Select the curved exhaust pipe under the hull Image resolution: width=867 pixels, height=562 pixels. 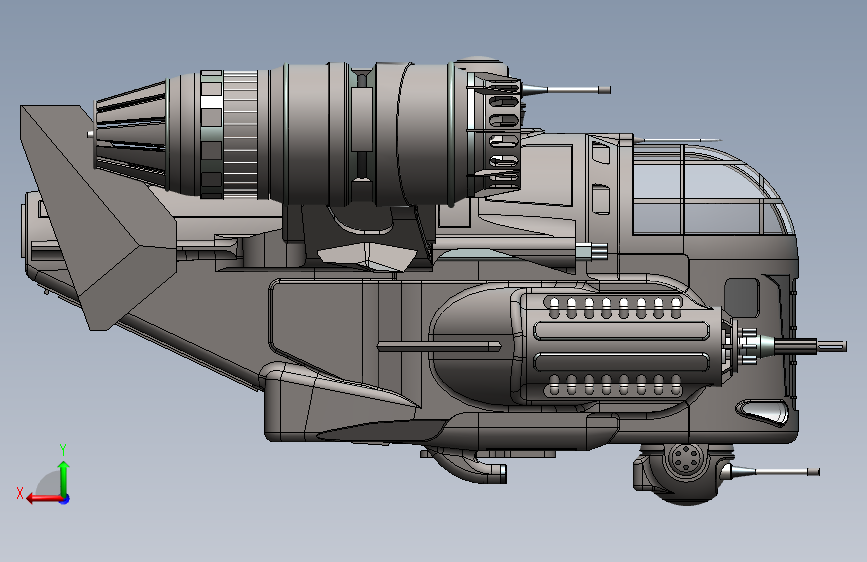point(468,466)
